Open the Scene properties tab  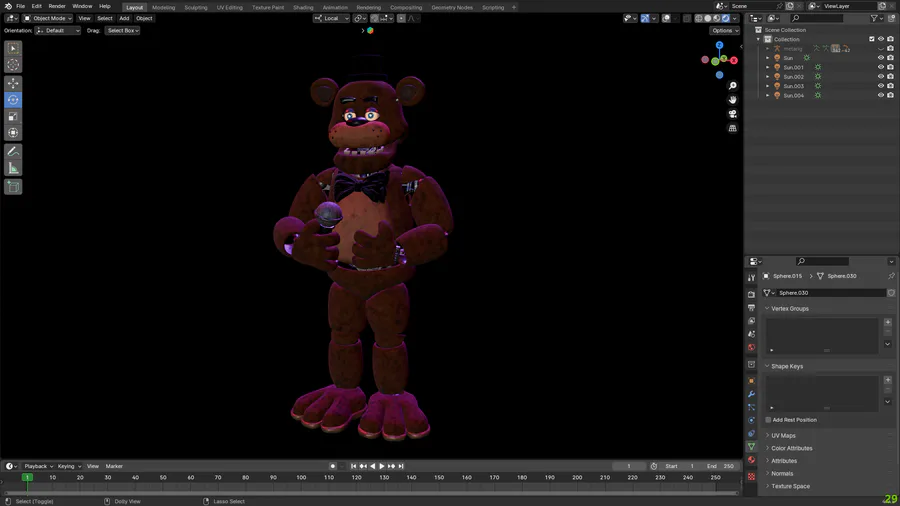click(x=751, y=334)
